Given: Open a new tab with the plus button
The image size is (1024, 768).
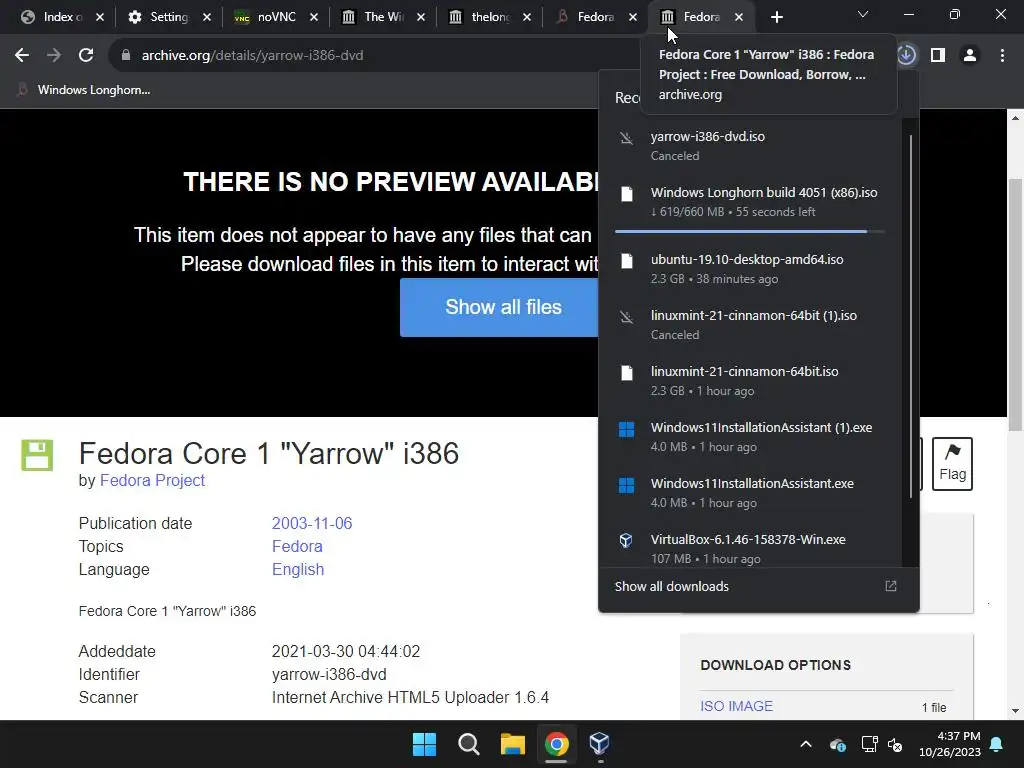Looking at the screenshot, I should [776, 17].
